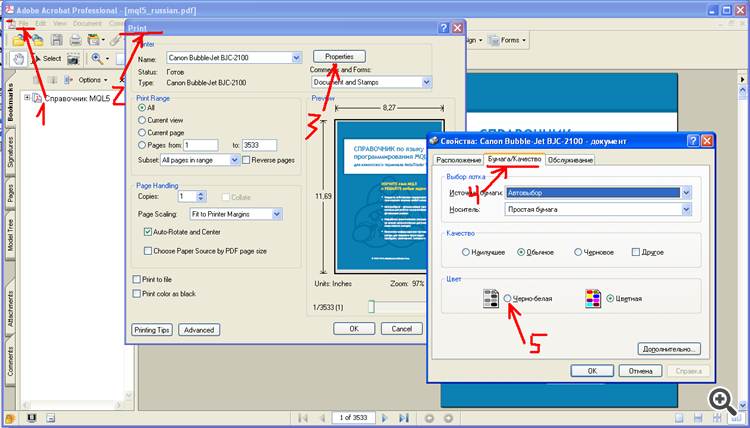Screen dimensions: 750x428
Task: Select Pages from radio button
Action: tap(142, 145)
